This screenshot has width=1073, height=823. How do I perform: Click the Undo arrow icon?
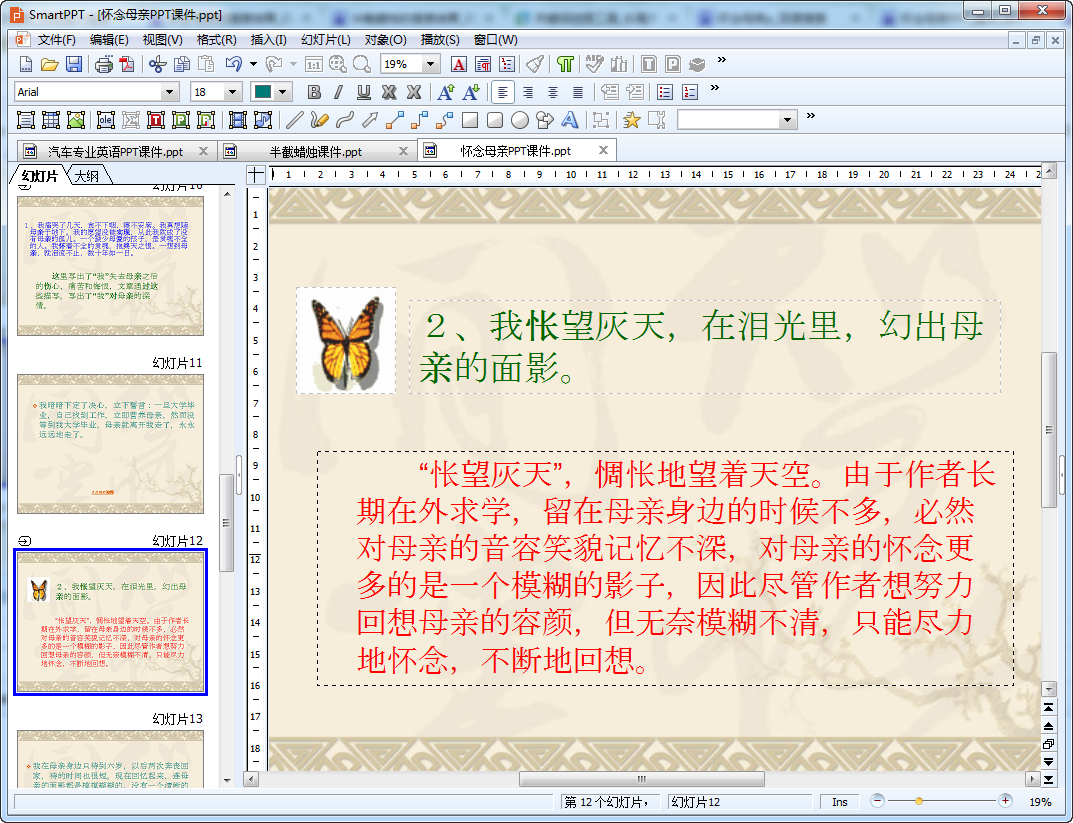click(234, 64)
